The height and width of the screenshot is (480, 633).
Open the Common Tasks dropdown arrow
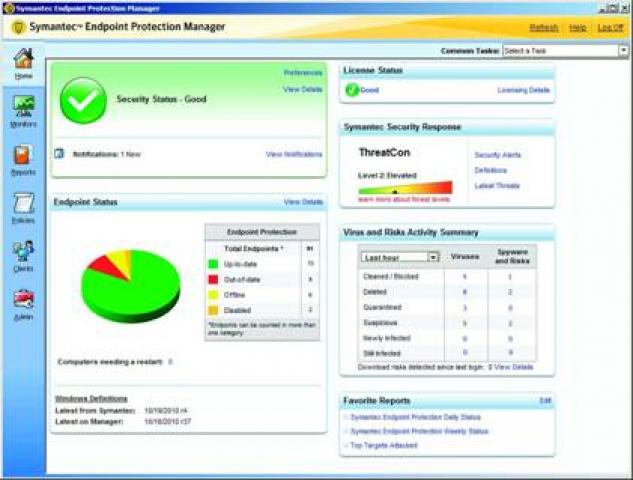(x=624, y=50)
